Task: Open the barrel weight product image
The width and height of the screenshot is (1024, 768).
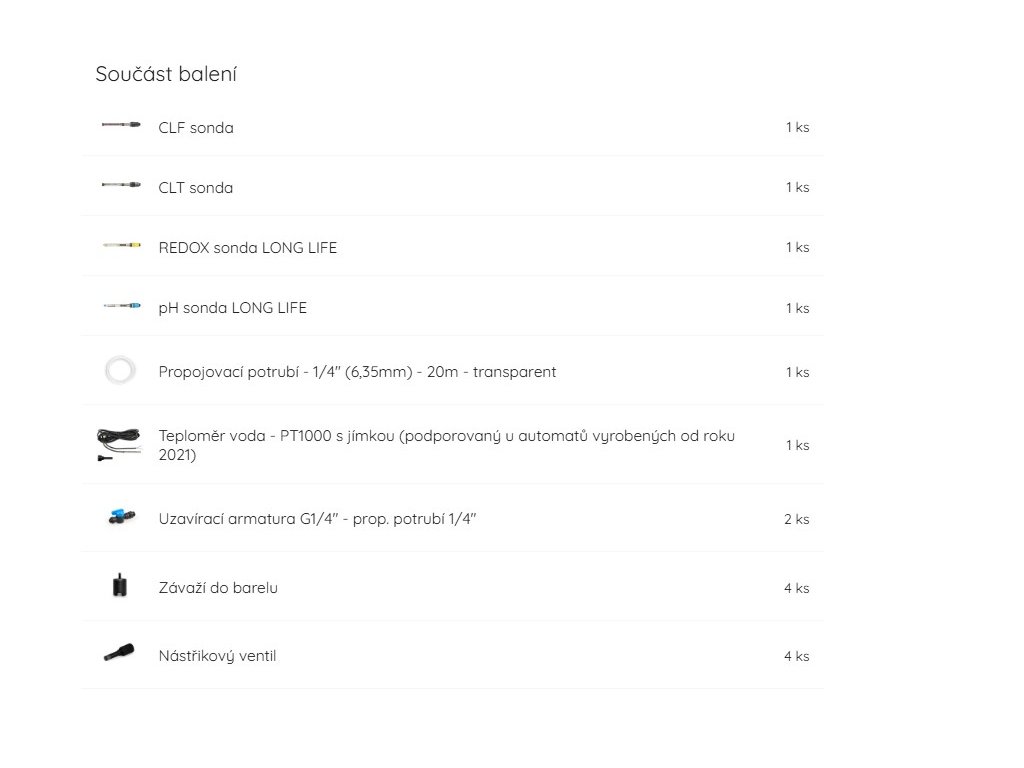Action: point(120,587)
